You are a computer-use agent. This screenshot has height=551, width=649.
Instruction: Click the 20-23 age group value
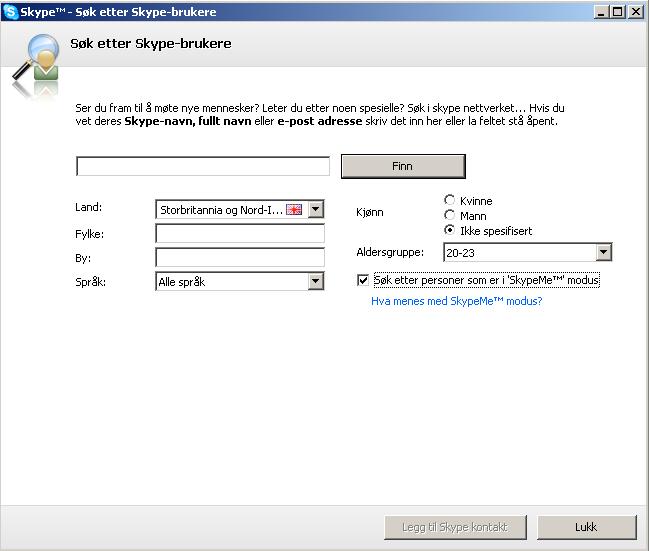coord(460,253)
